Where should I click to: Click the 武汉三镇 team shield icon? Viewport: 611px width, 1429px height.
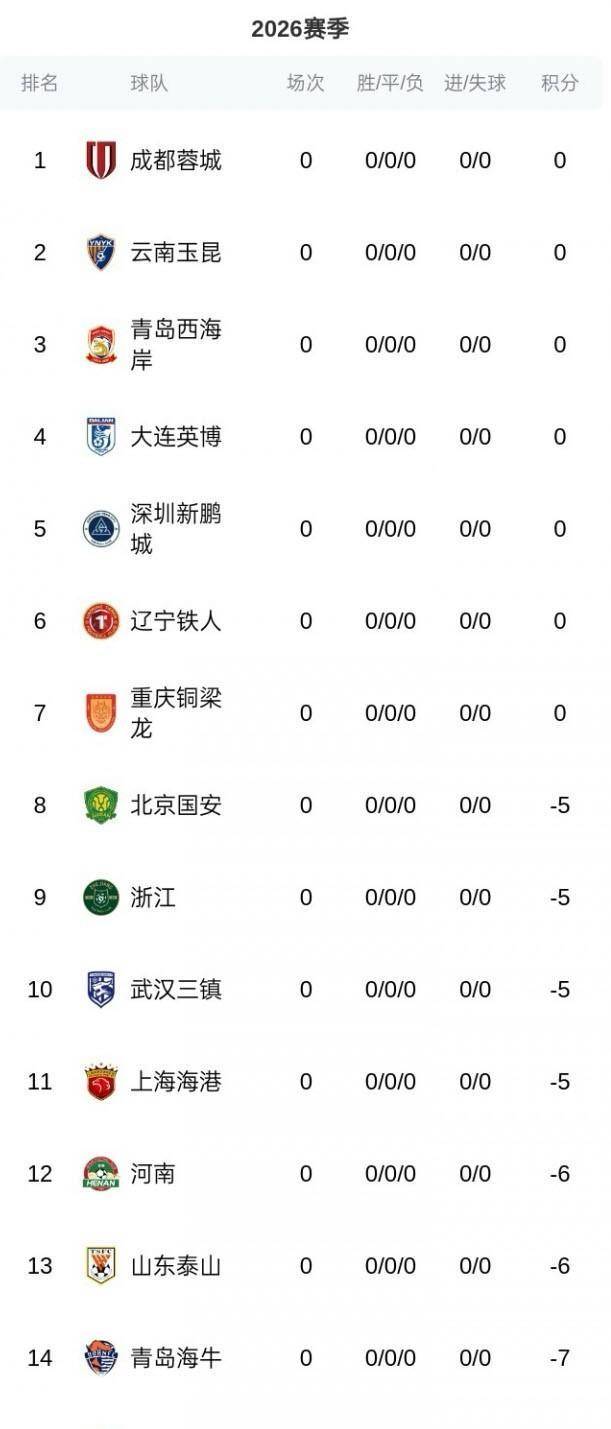click(101, 989)
